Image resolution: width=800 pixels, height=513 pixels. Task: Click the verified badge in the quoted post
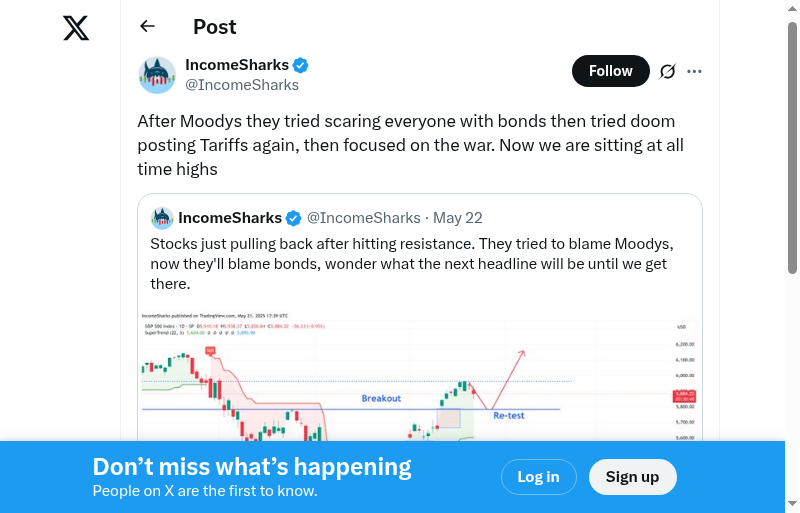[294, 218]
